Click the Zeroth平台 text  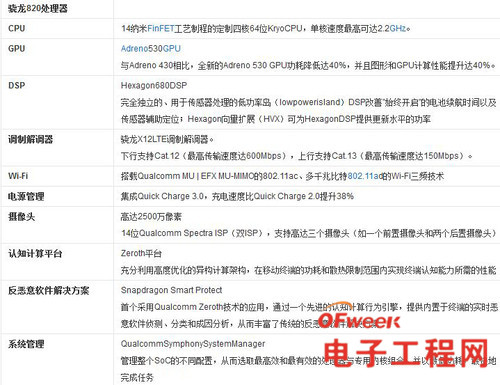tap(141, 253)
